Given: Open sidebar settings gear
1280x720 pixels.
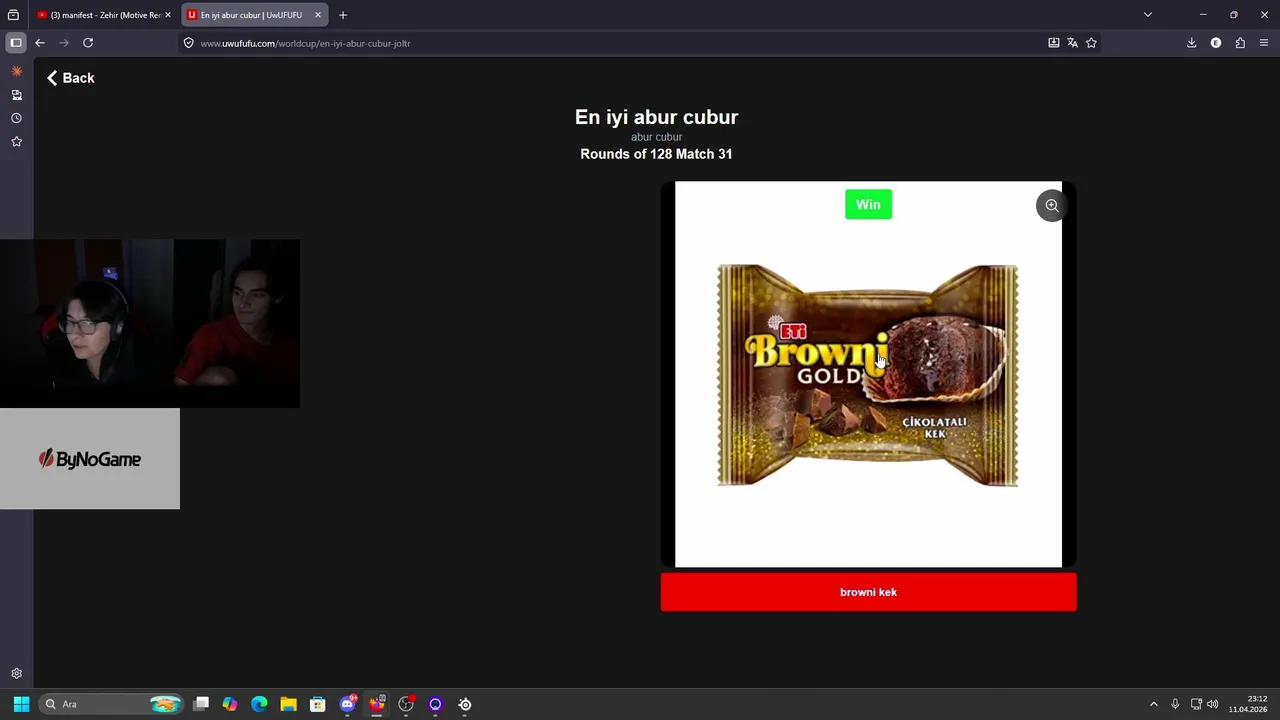Looking at the screenshot, I should pos(16,674).
